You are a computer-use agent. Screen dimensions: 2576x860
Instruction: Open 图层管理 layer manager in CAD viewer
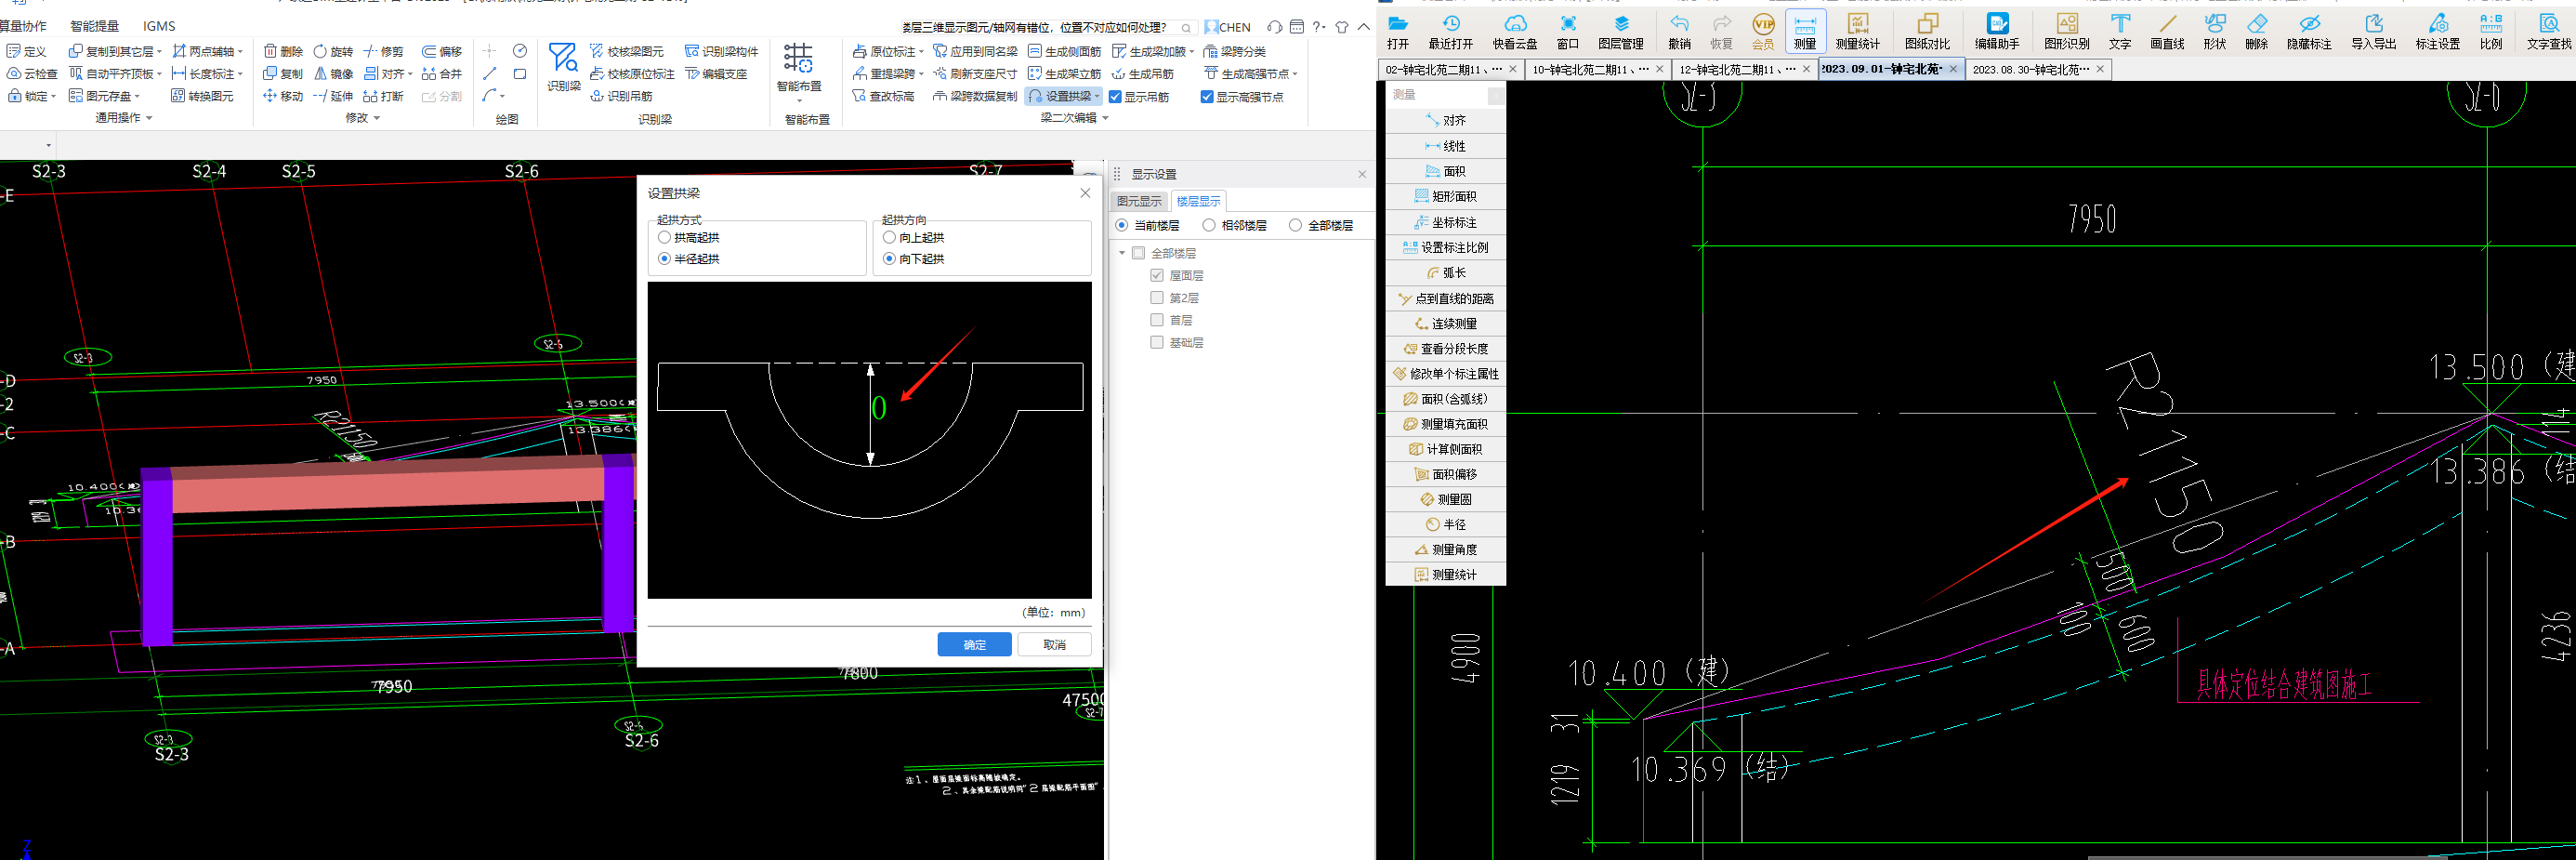[x=1621, y=32]
